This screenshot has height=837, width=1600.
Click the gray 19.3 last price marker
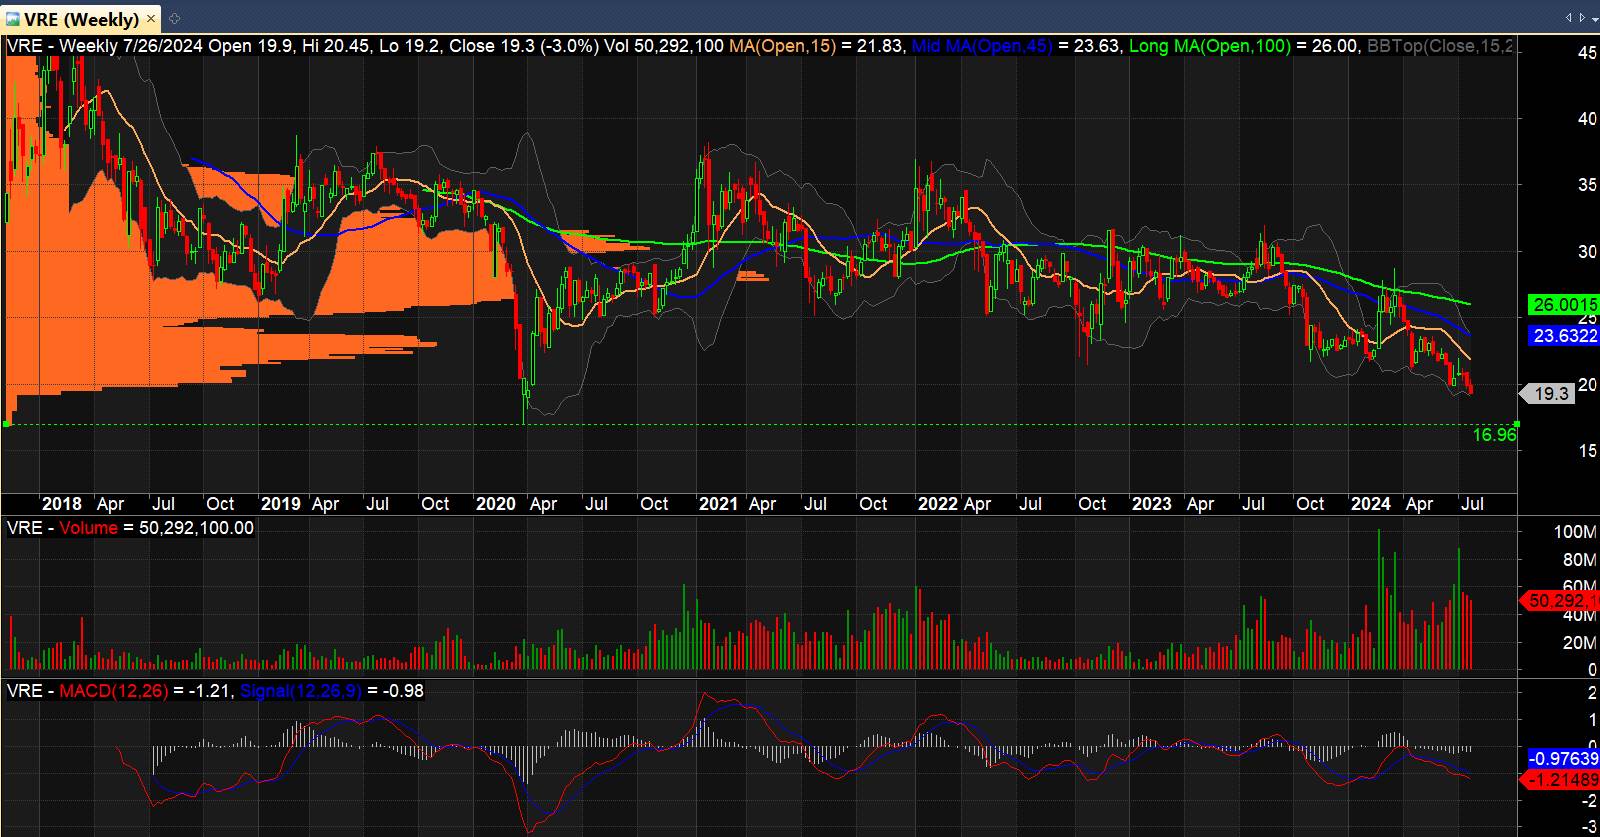[1549, 394]
